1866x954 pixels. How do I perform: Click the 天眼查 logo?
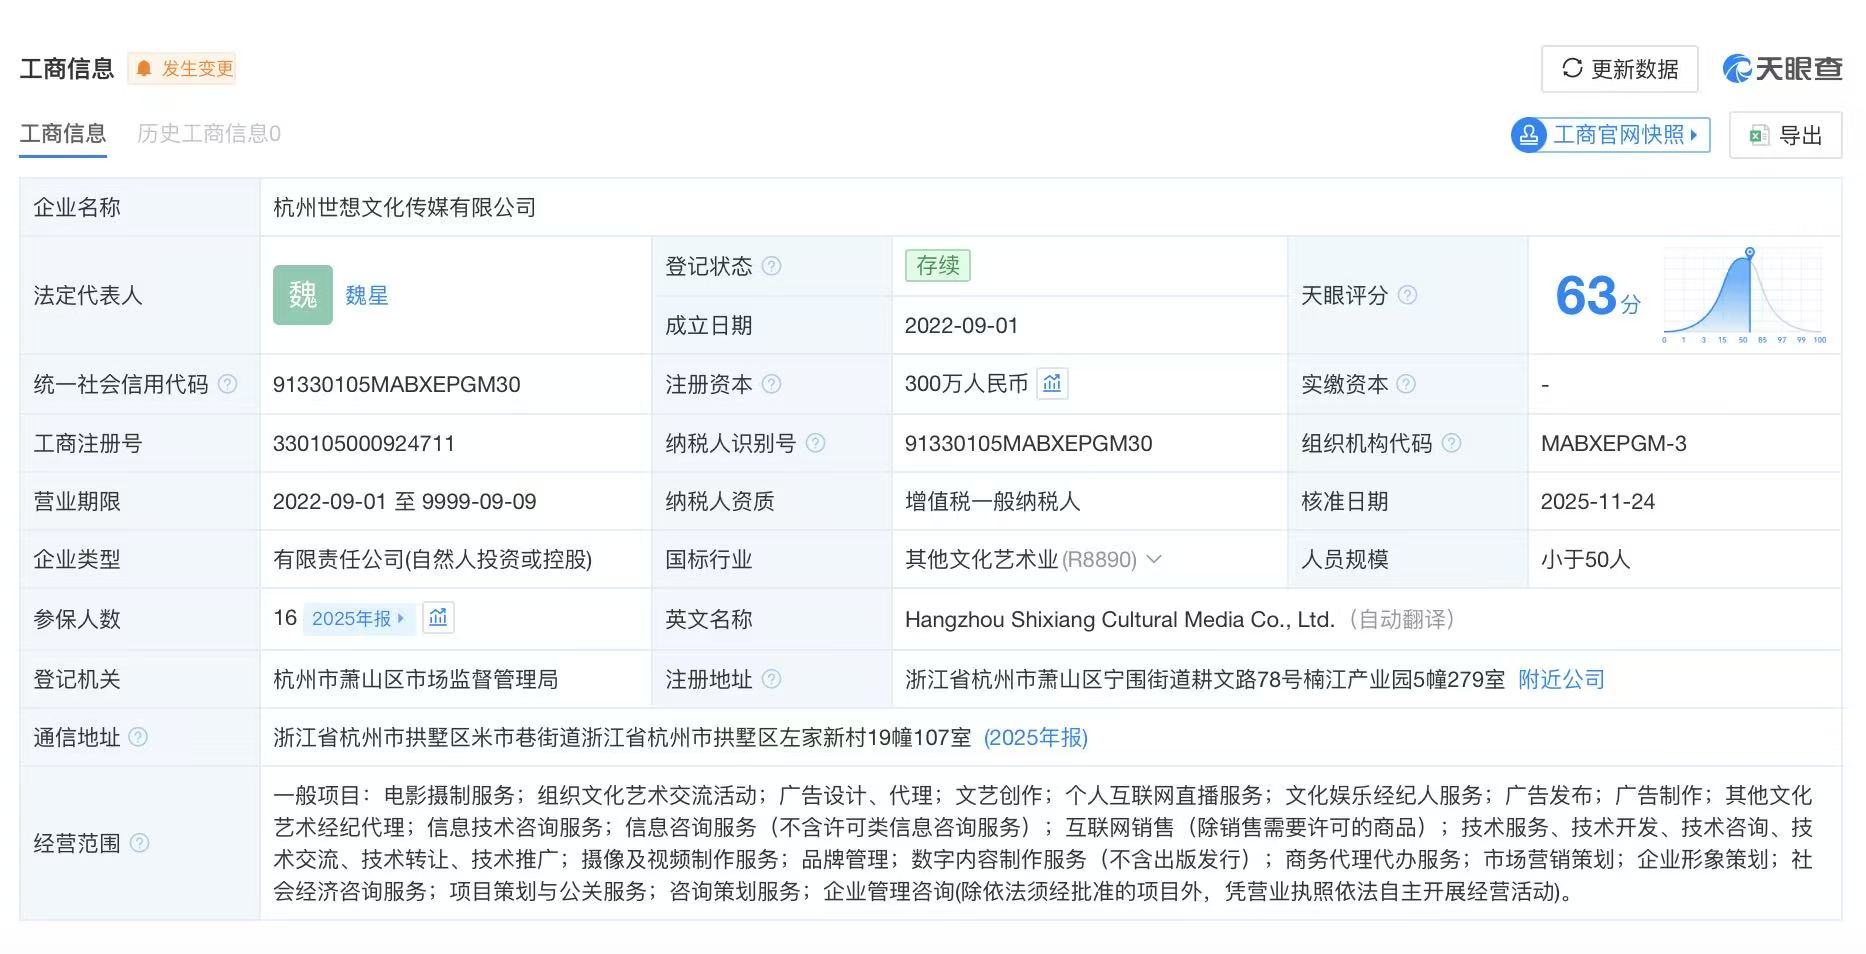1782,69
